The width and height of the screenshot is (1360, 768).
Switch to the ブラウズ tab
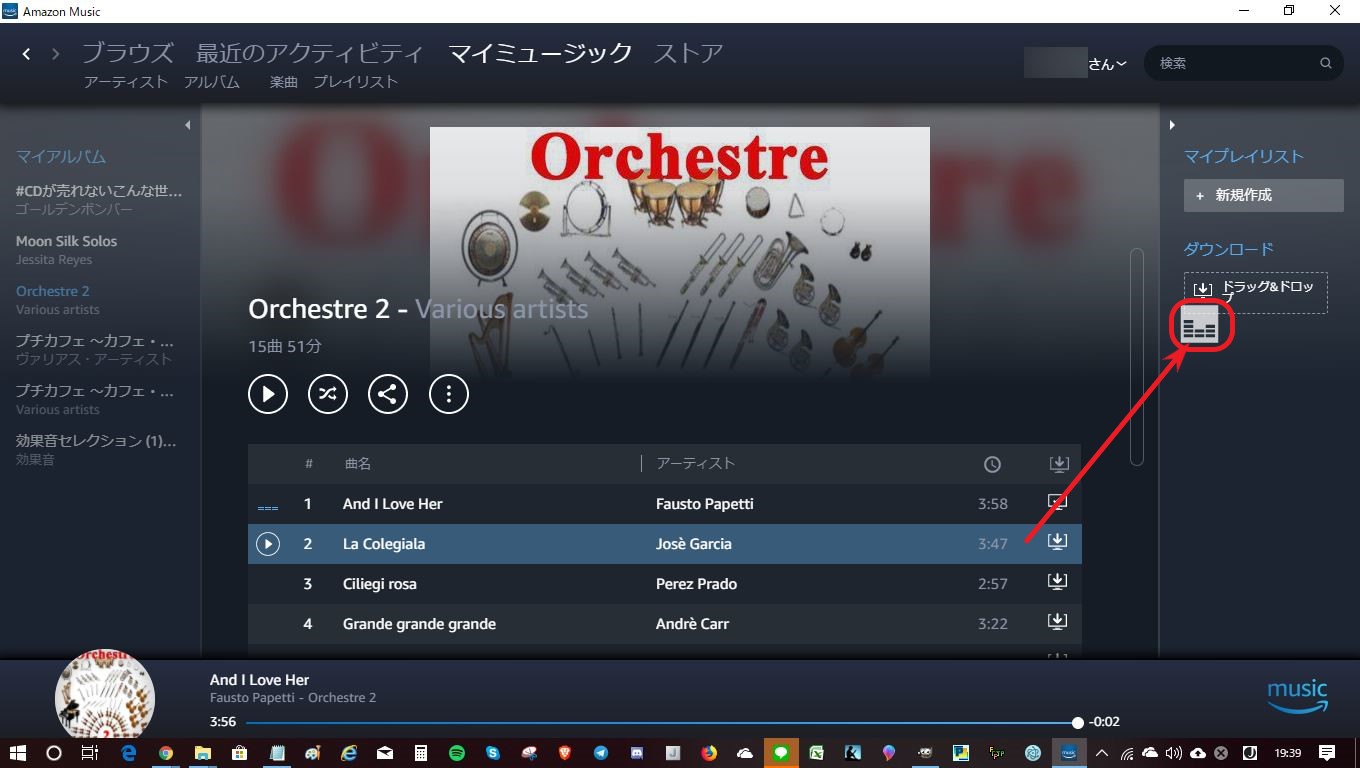tap(128, 53)
